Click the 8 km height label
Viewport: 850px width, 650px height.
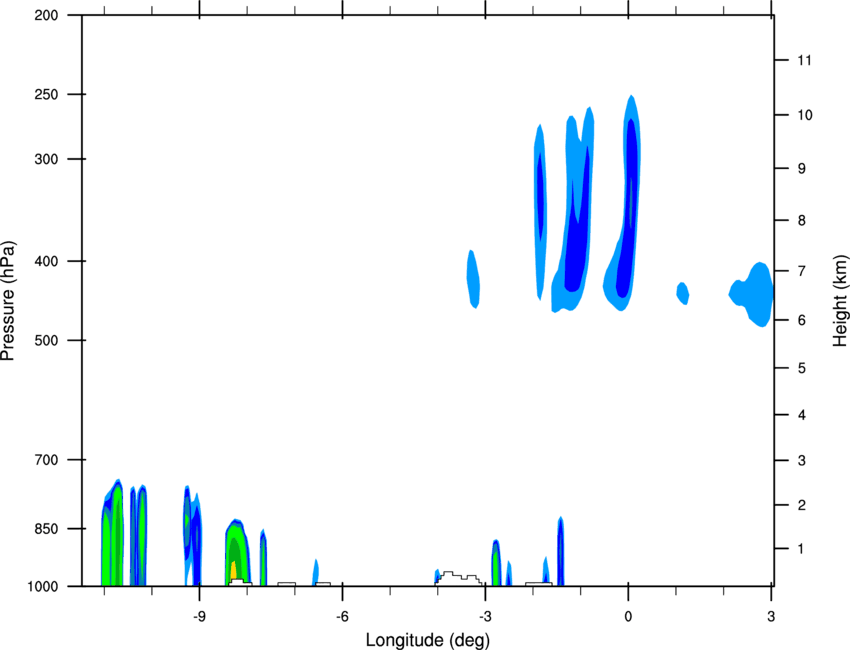(x=801, y=220)
